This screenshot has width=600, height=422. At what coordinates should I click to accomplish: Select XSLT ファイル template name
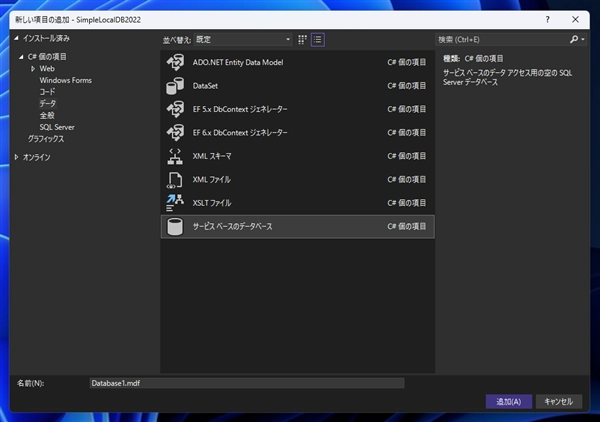click(x=212, y=203)
